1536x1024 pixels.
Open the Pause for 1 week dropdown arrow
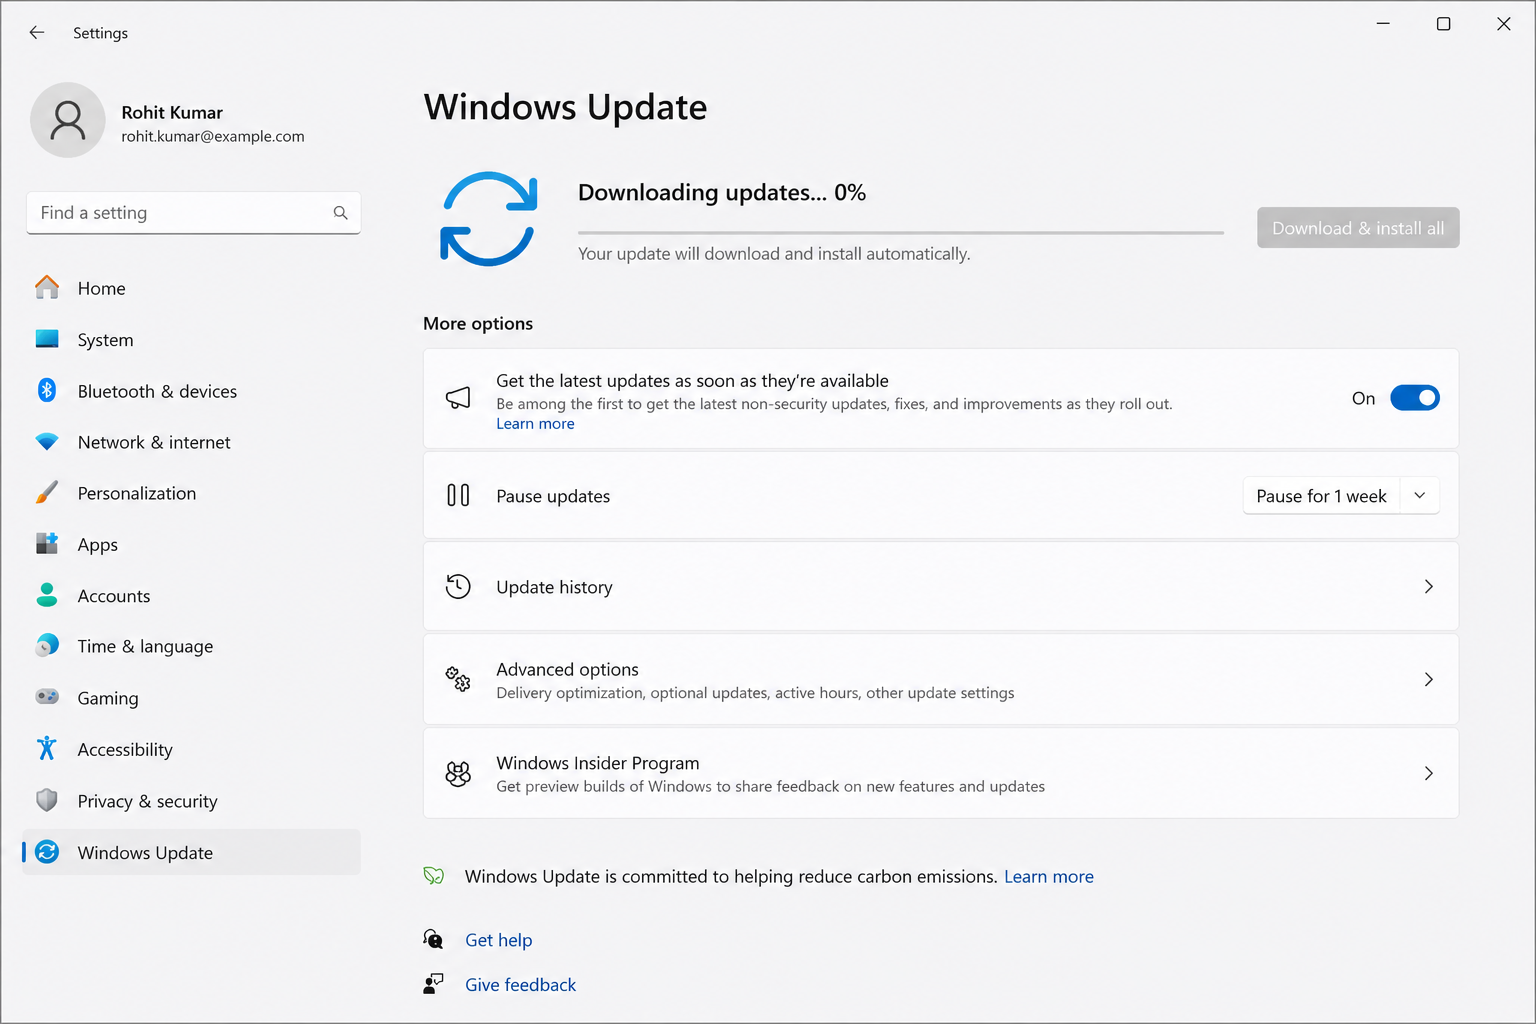[1419, 496]
